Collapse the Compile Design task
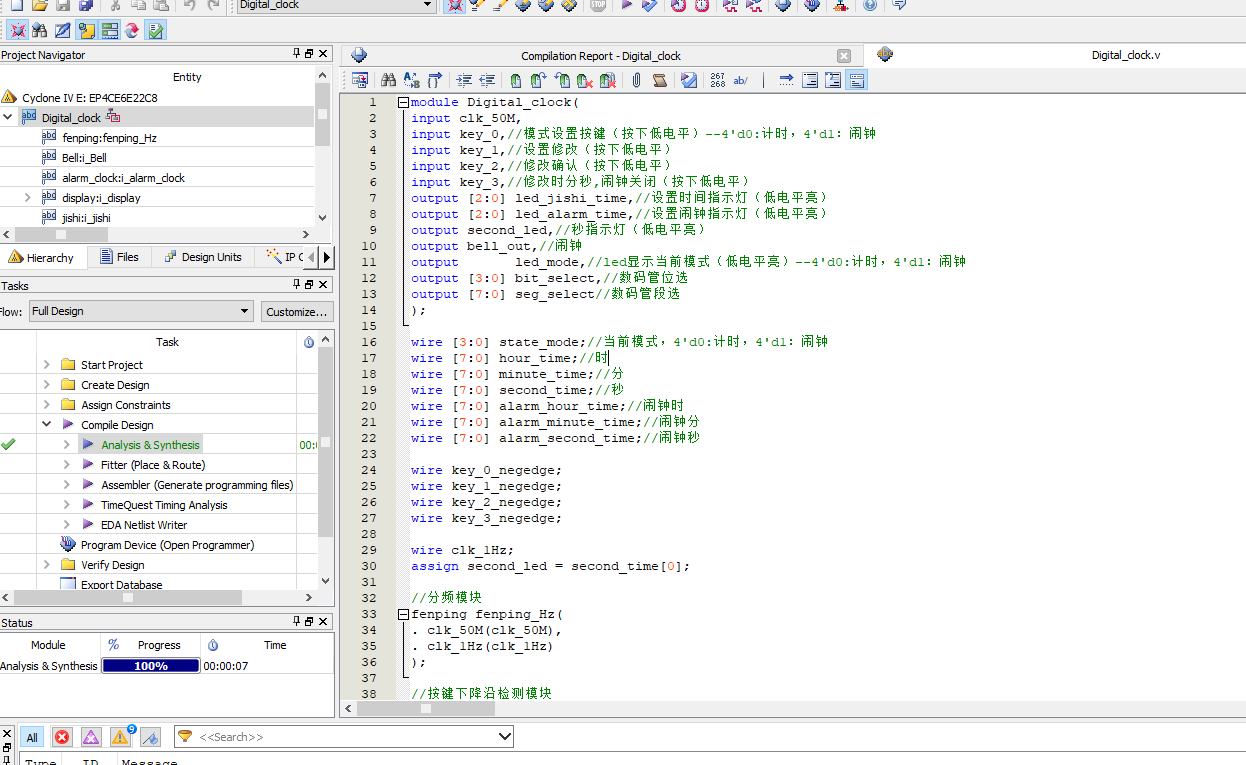Screen dimensions: 1246x765 click(46, 425)
